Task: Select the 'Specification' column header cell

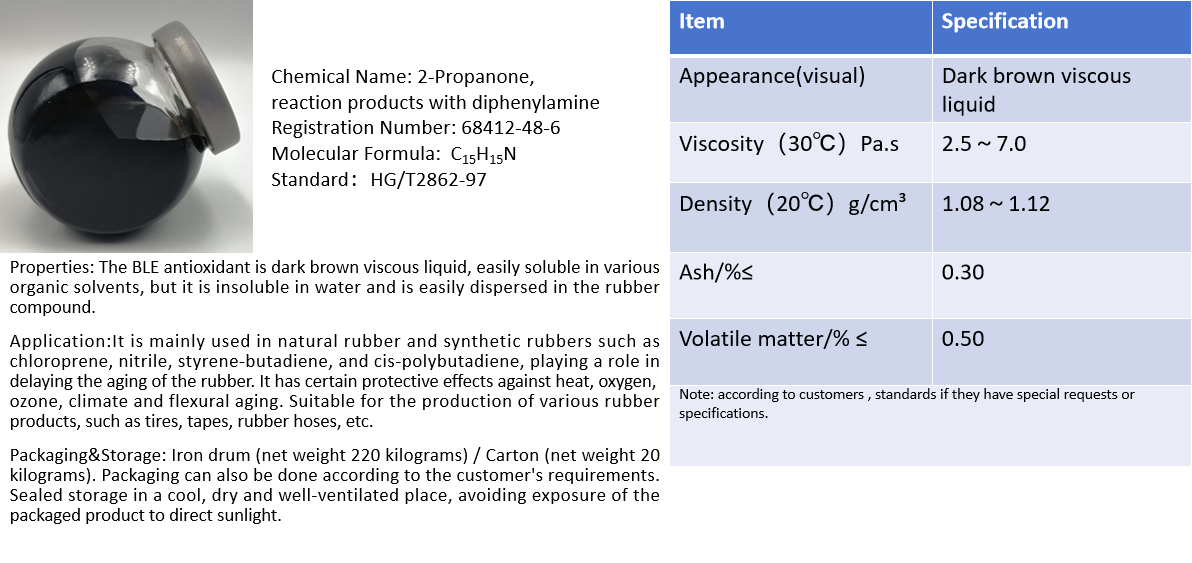Action: (x=1004, y=21)
